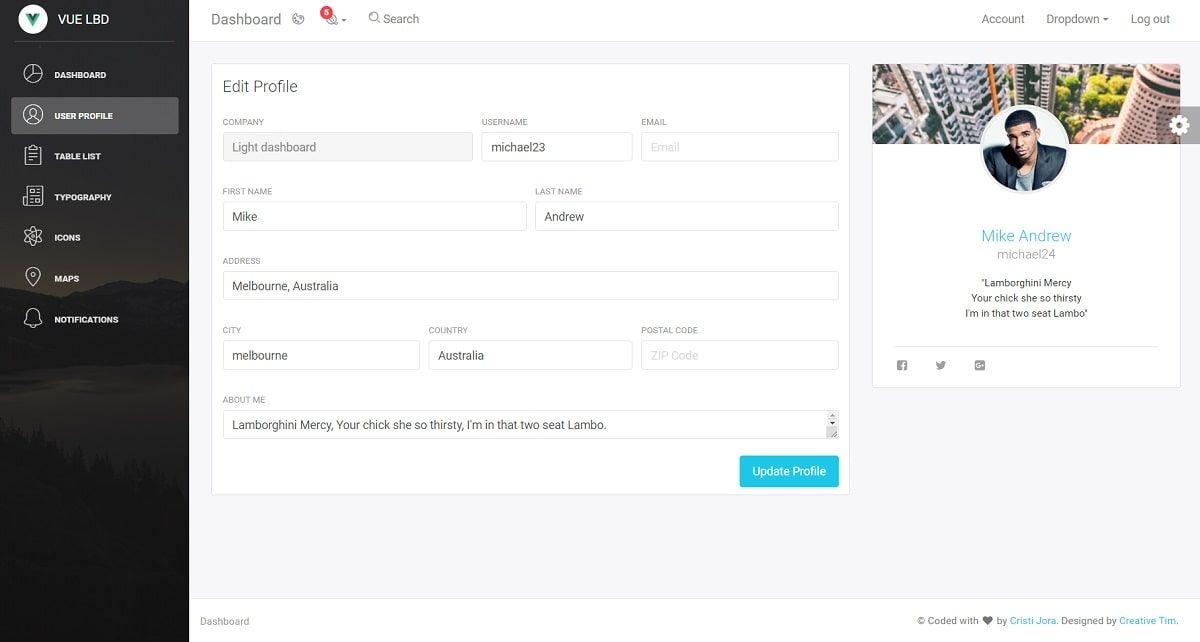1200x642 pixels.
Task: Open the Typography section icon
Action: [33, 196]
